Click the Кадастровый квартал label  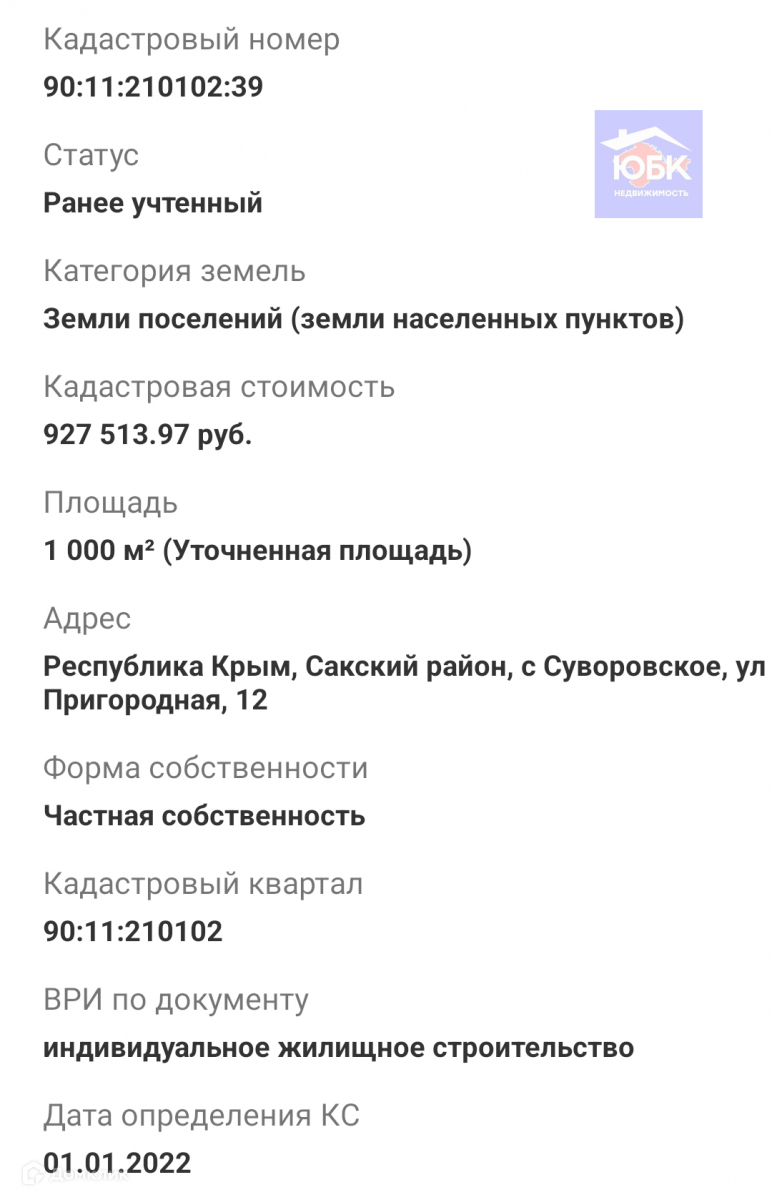[x=203, y=884]
